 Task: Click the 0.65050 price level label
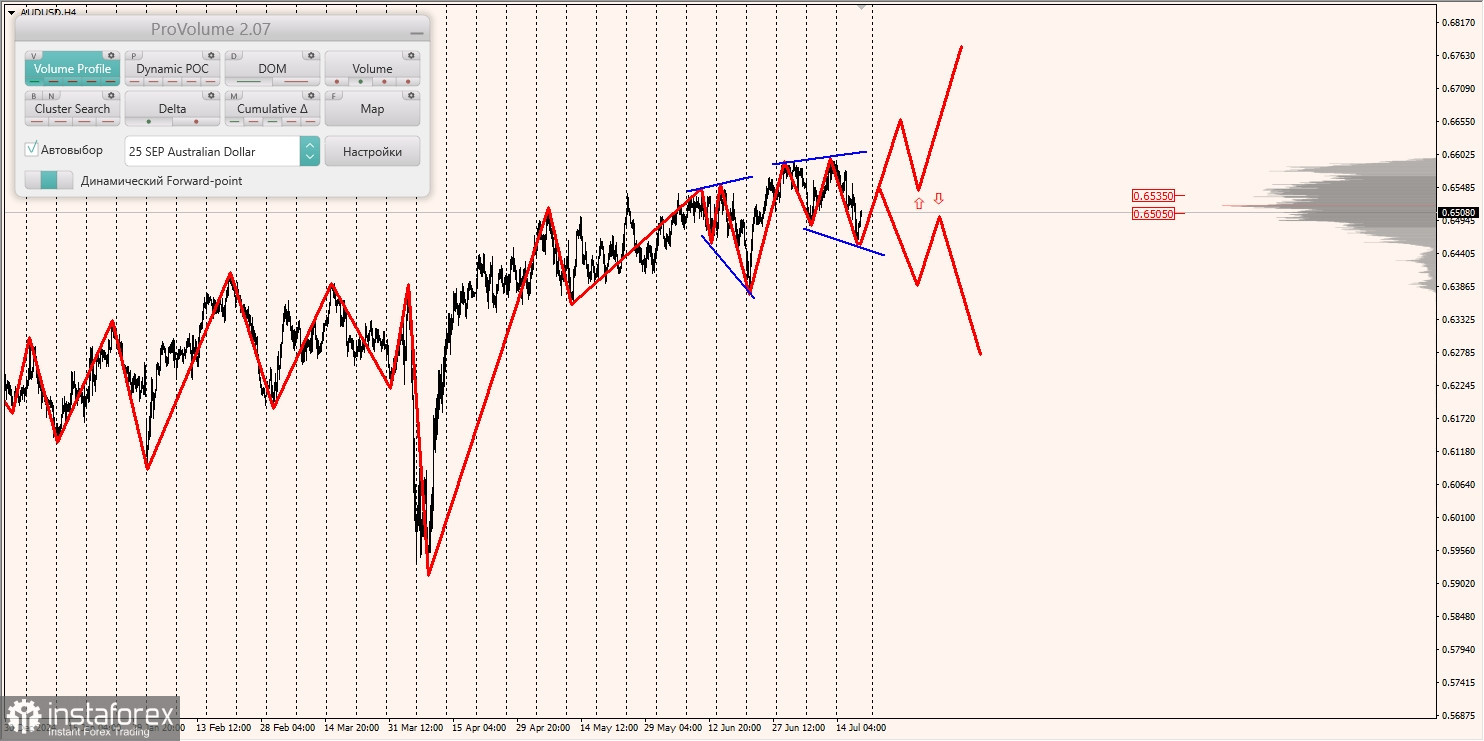tap(1153, 213)
